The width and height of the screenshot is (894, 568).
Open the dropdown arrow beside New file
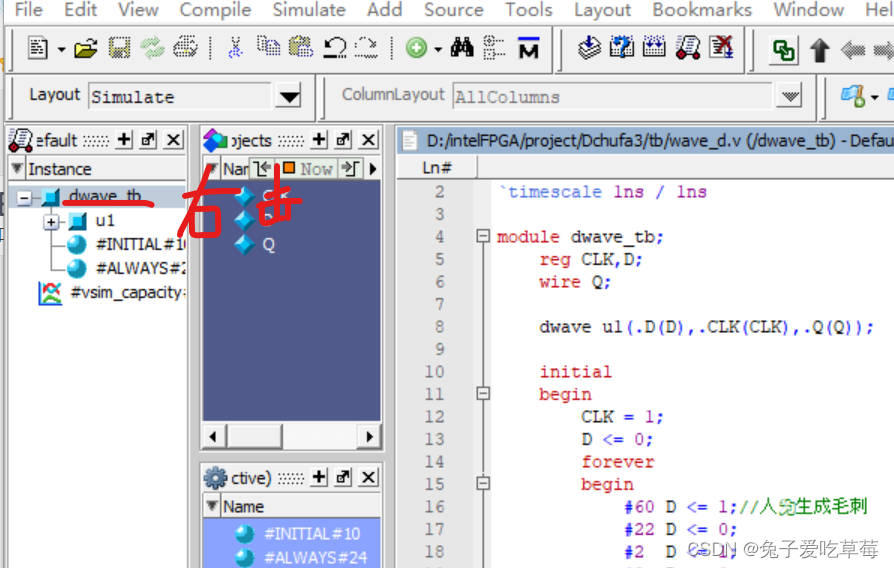point(61,50)
